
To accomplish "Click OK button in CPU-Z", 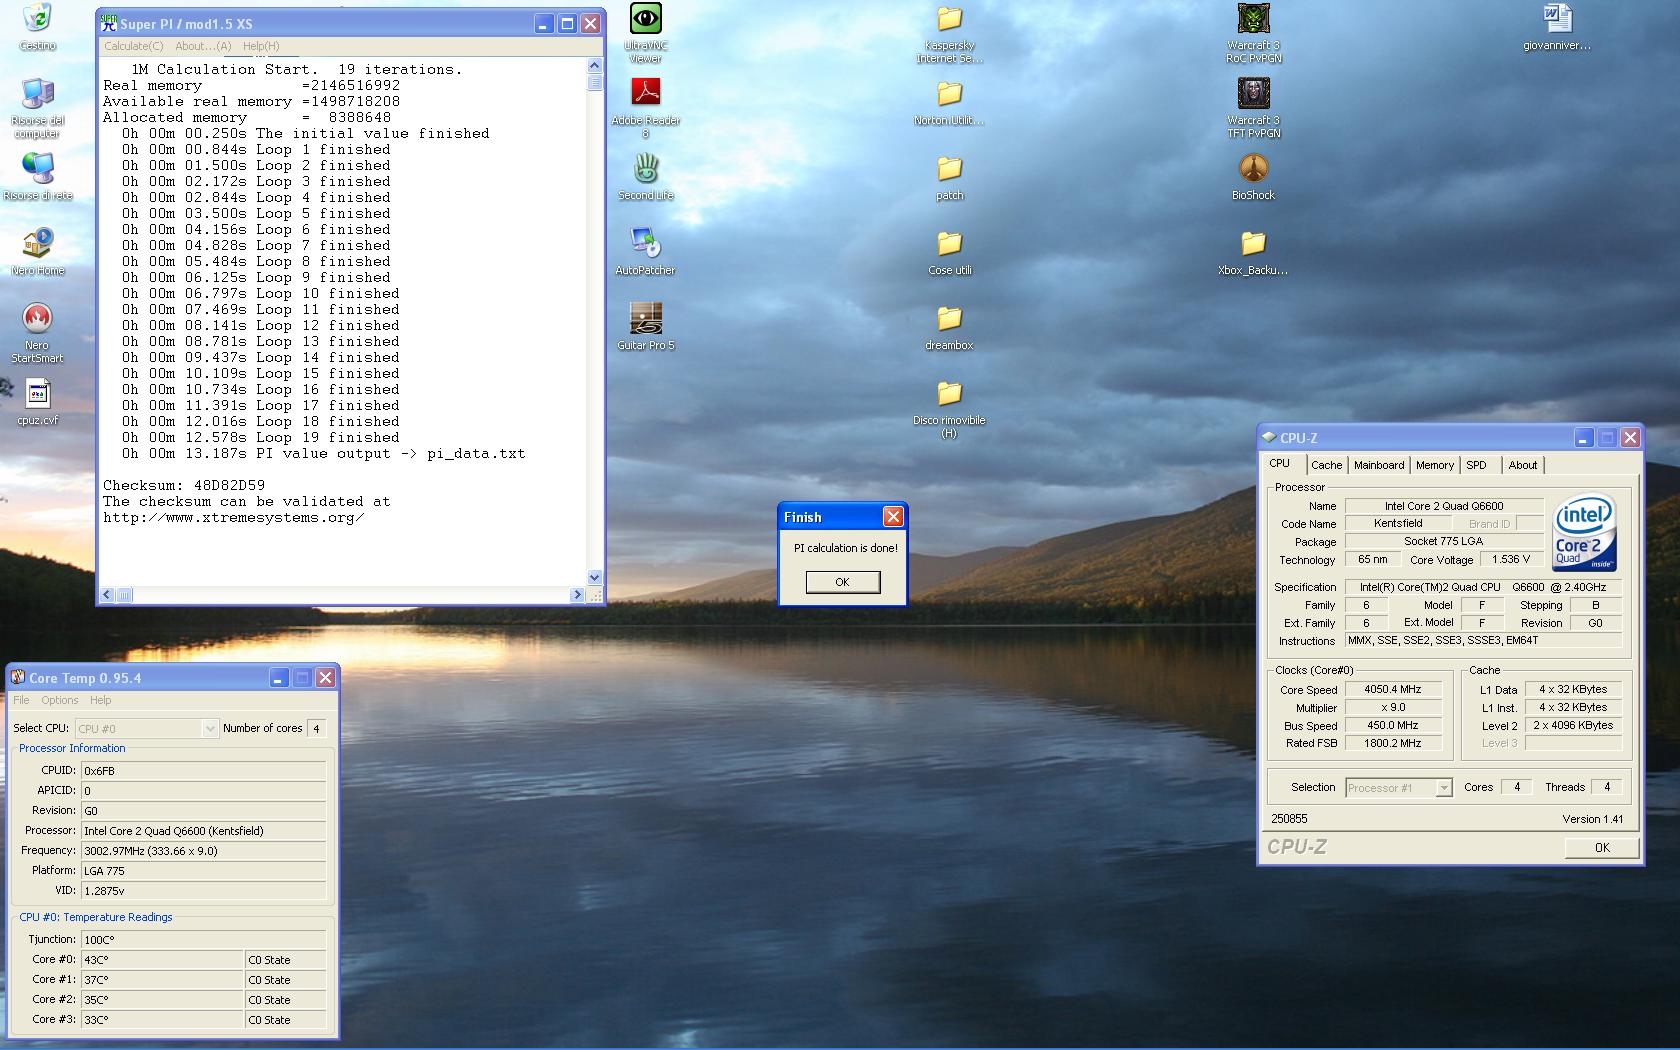I will pyautogui.click(x=1602, y=847).
